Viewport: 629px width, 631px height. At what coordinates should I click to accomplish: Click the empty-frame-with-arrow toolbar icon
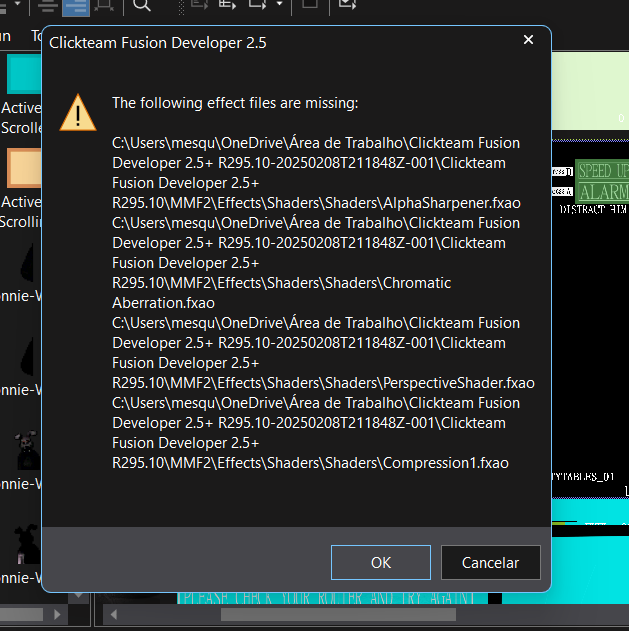click(258, 4)
